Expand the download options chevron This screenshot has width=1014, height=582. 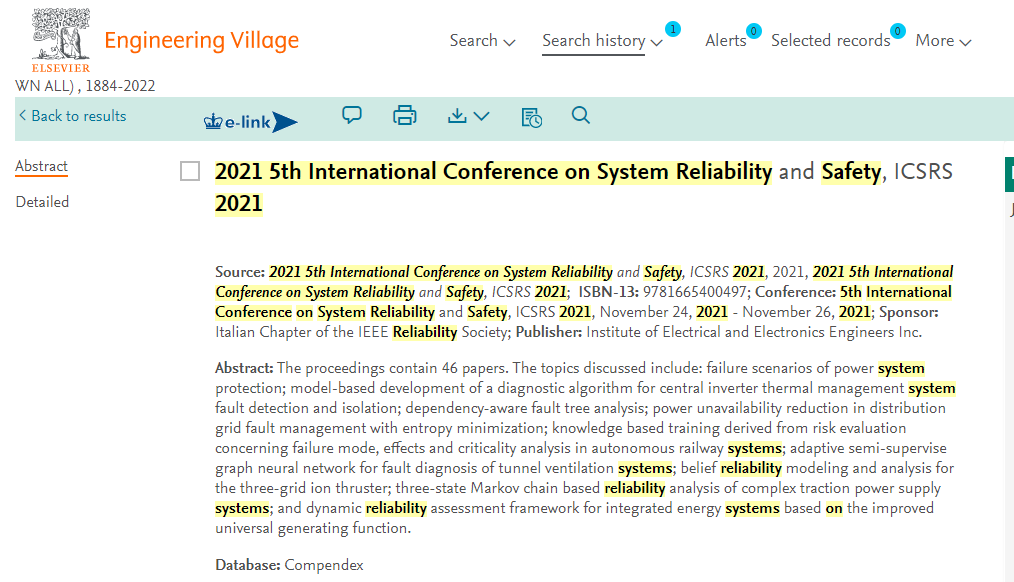pyautogui.click(x=481, y=116)
